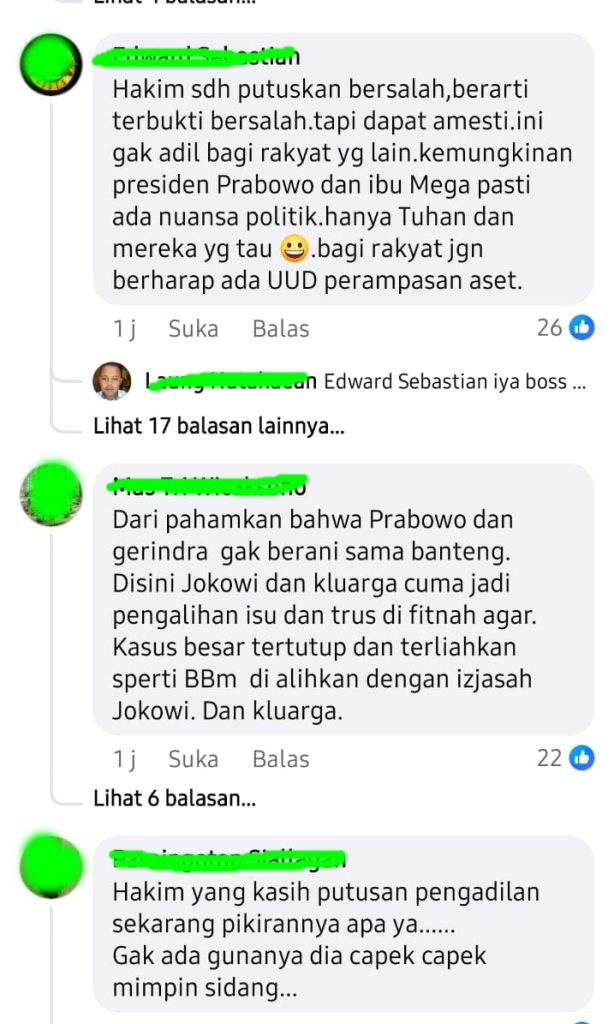This screenshot has height=1024, width=614.
Task: Click the like reaction icon showing 22
Action: coord(581,758)
